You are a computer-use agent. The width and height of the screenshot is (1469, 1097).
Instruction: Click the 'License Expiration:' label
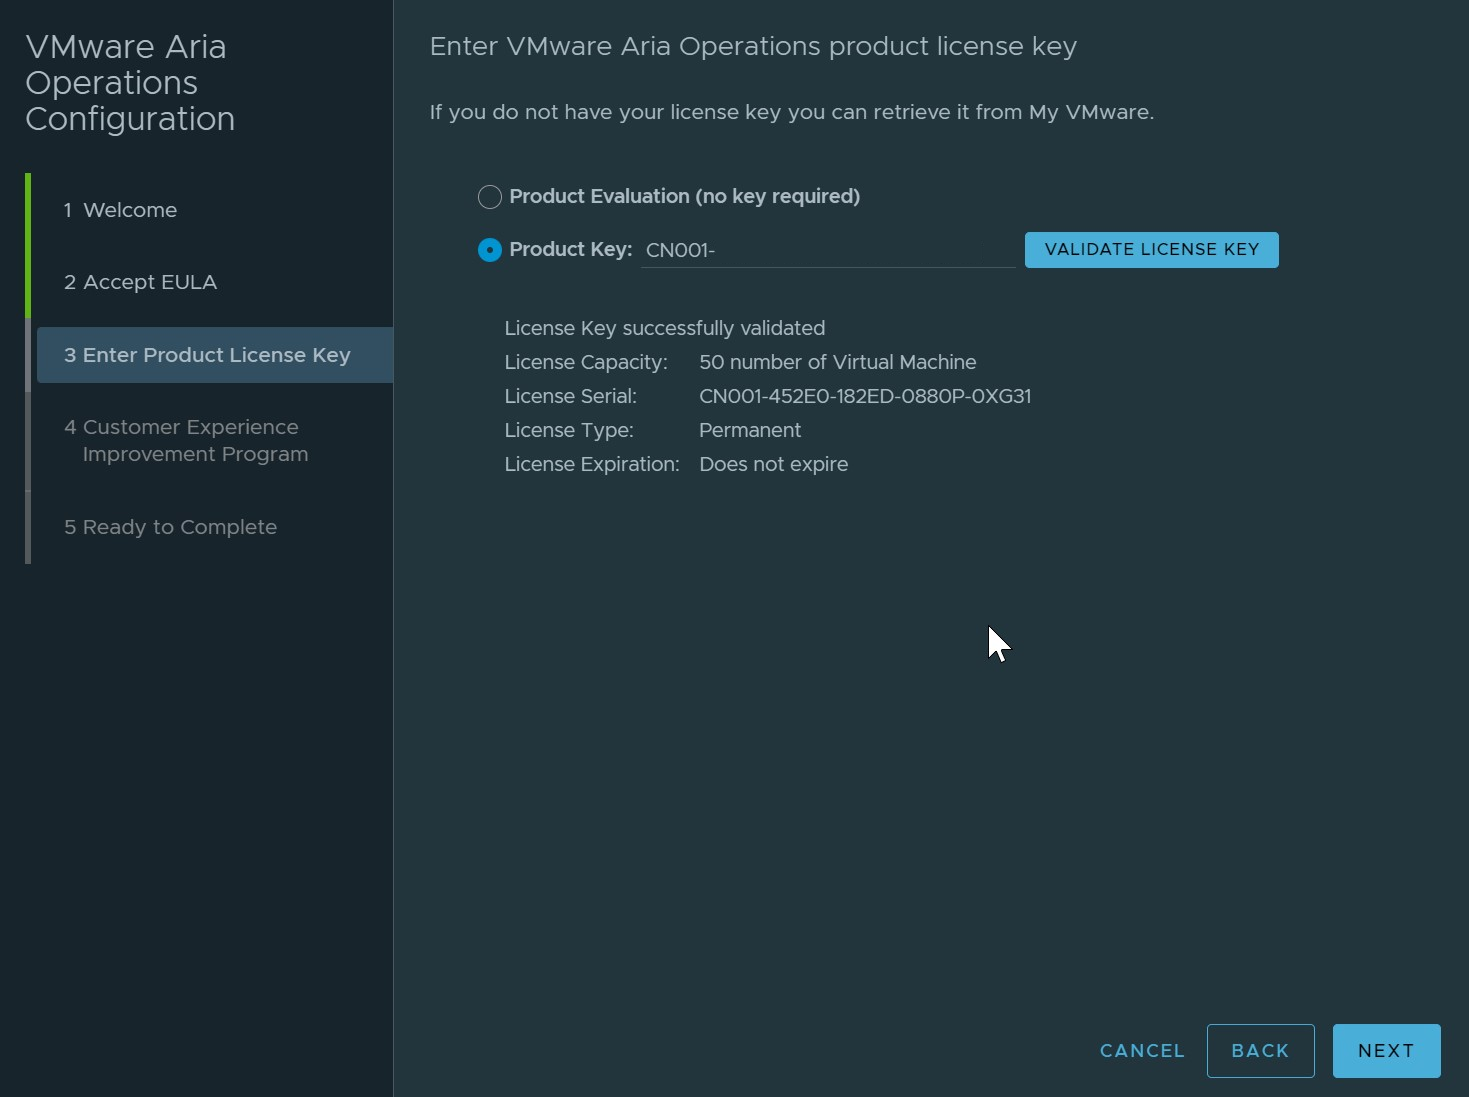592,464
